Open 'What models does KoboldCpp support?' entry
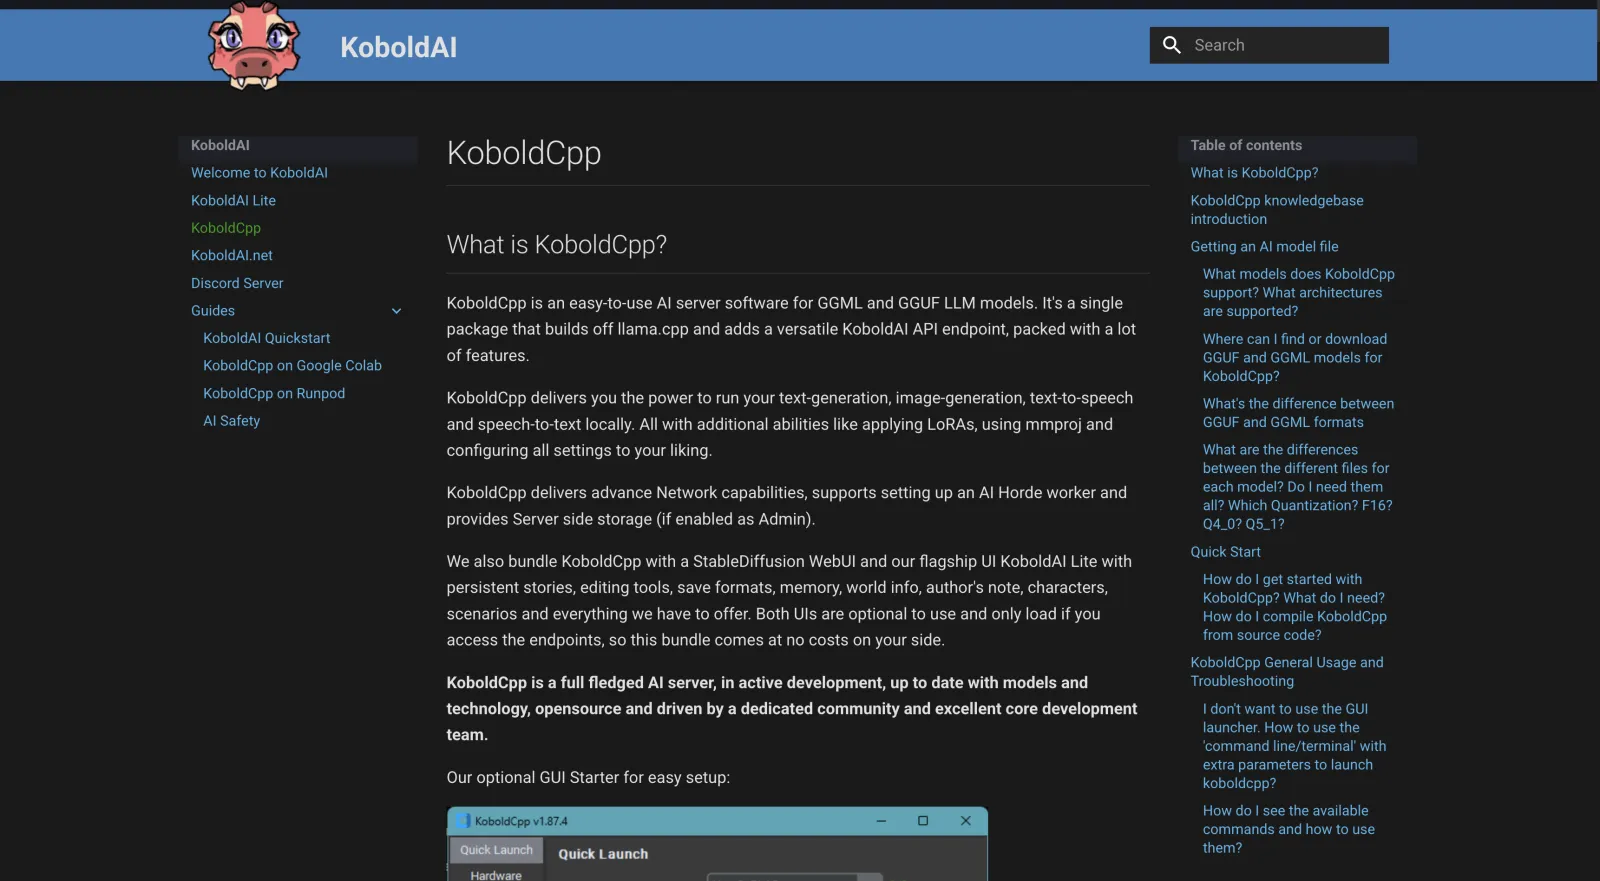Viewport: 1600px width, 881px height. 1298,293
